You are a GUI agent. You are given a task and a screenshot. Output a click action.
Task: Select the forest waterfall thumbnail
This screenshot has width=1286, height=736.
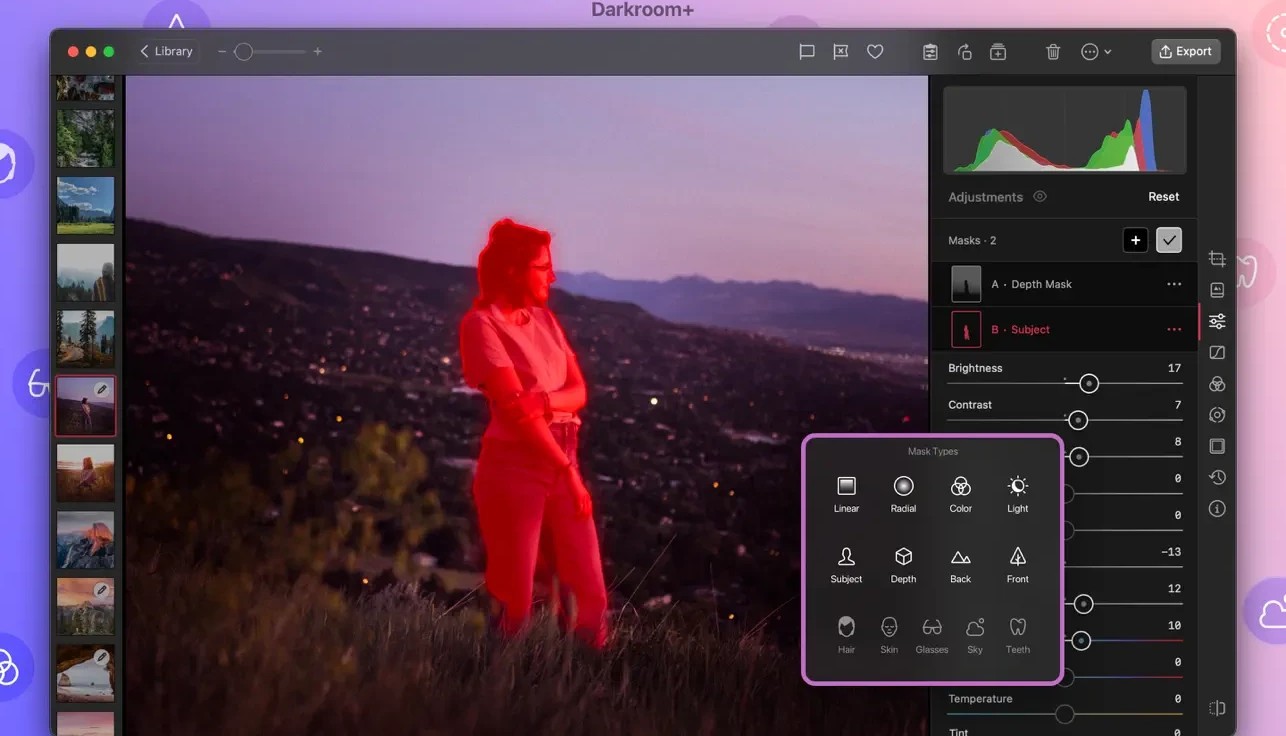click(86, 138)
